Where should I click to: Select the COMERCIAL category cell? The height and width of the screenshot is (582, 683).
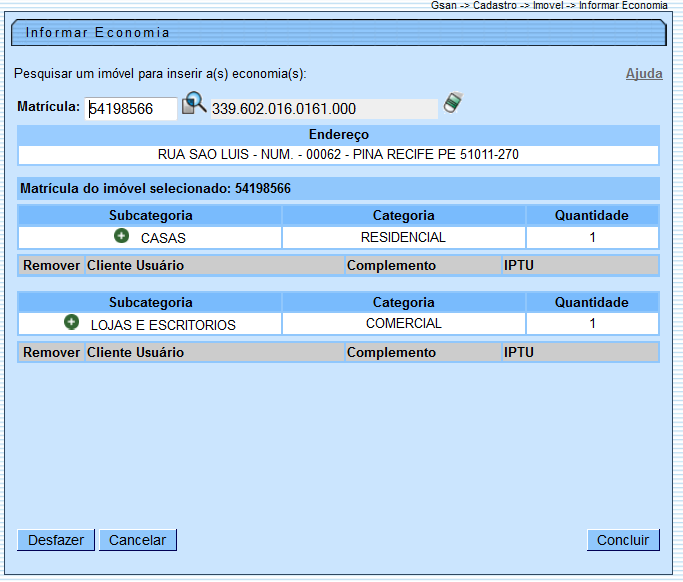(403, 324)
